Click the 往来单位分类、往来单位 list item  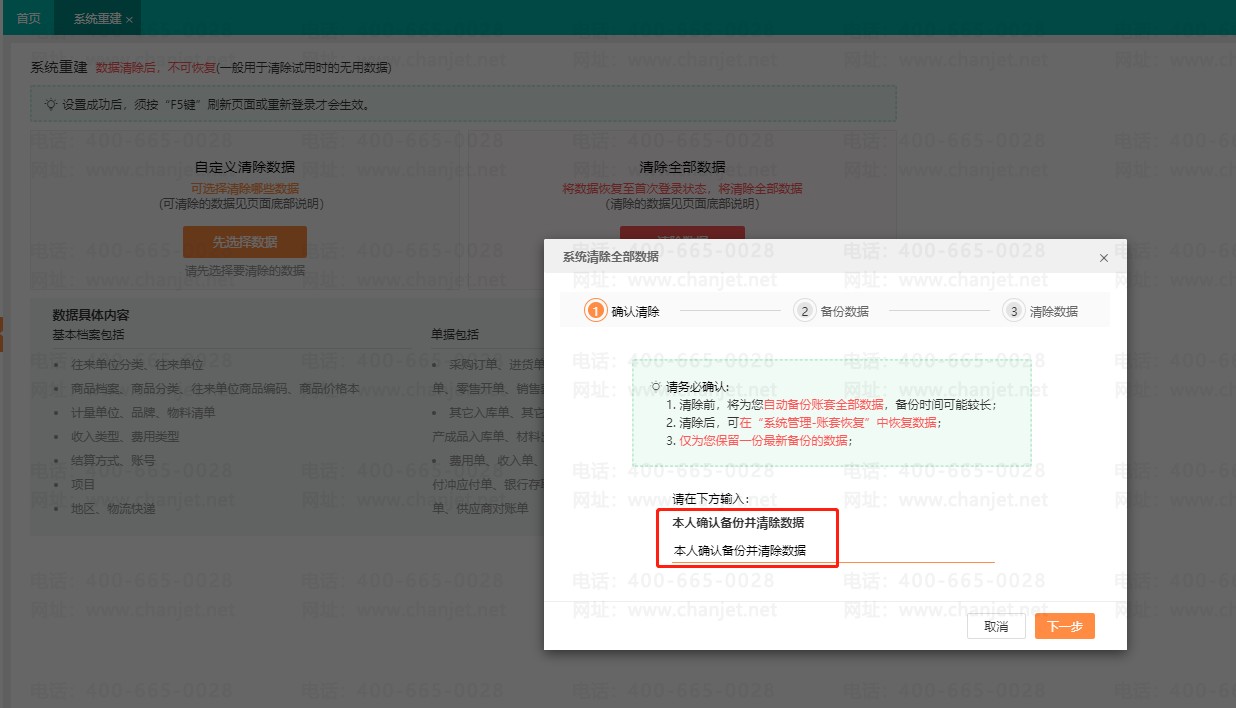point(137,365)
